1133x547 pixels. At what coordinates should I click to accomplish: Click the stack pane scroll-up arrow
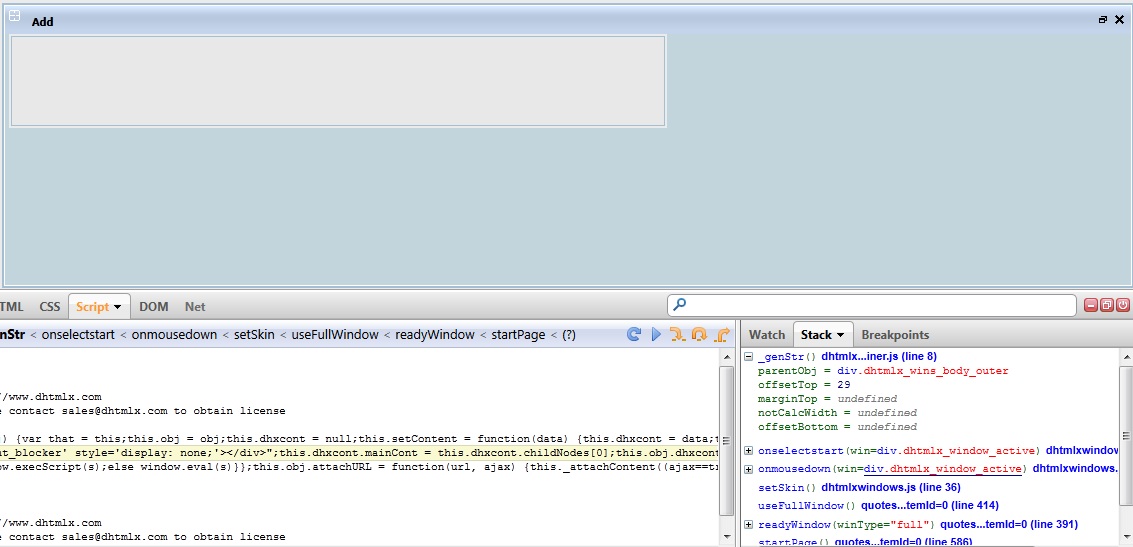coord(1126,357)
